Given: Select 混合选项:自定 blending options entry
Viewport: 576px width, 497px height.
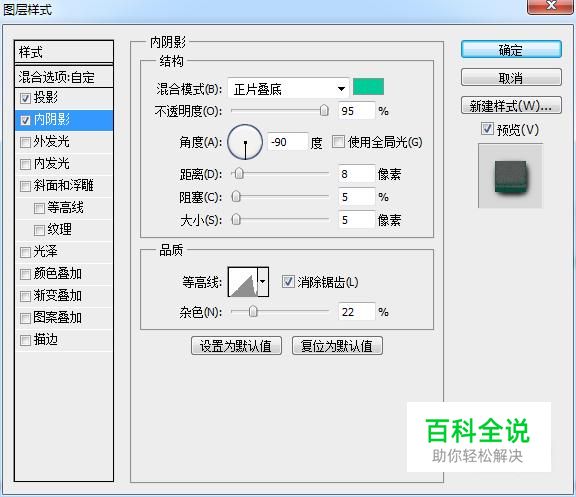Looking at the screenshot, I should pos(64,77).
